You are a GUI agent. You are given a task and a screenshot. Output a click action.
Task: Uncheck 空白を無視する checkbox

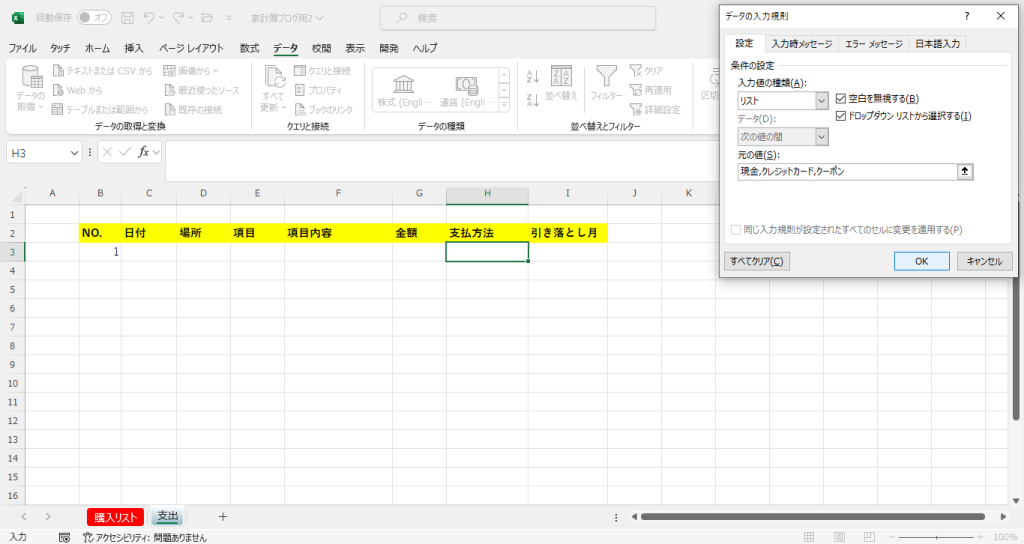tap(840, 99)
